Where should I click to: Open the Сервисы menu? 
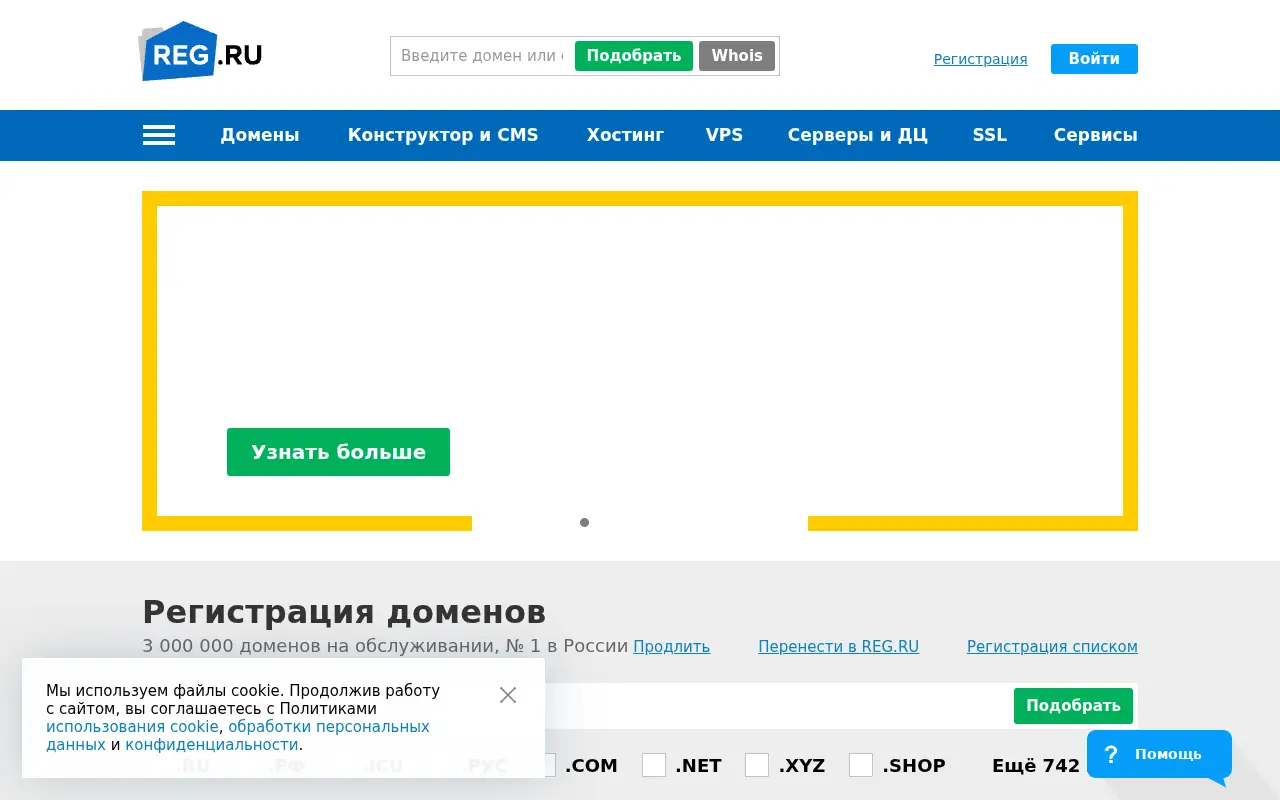pos(1095,135)
